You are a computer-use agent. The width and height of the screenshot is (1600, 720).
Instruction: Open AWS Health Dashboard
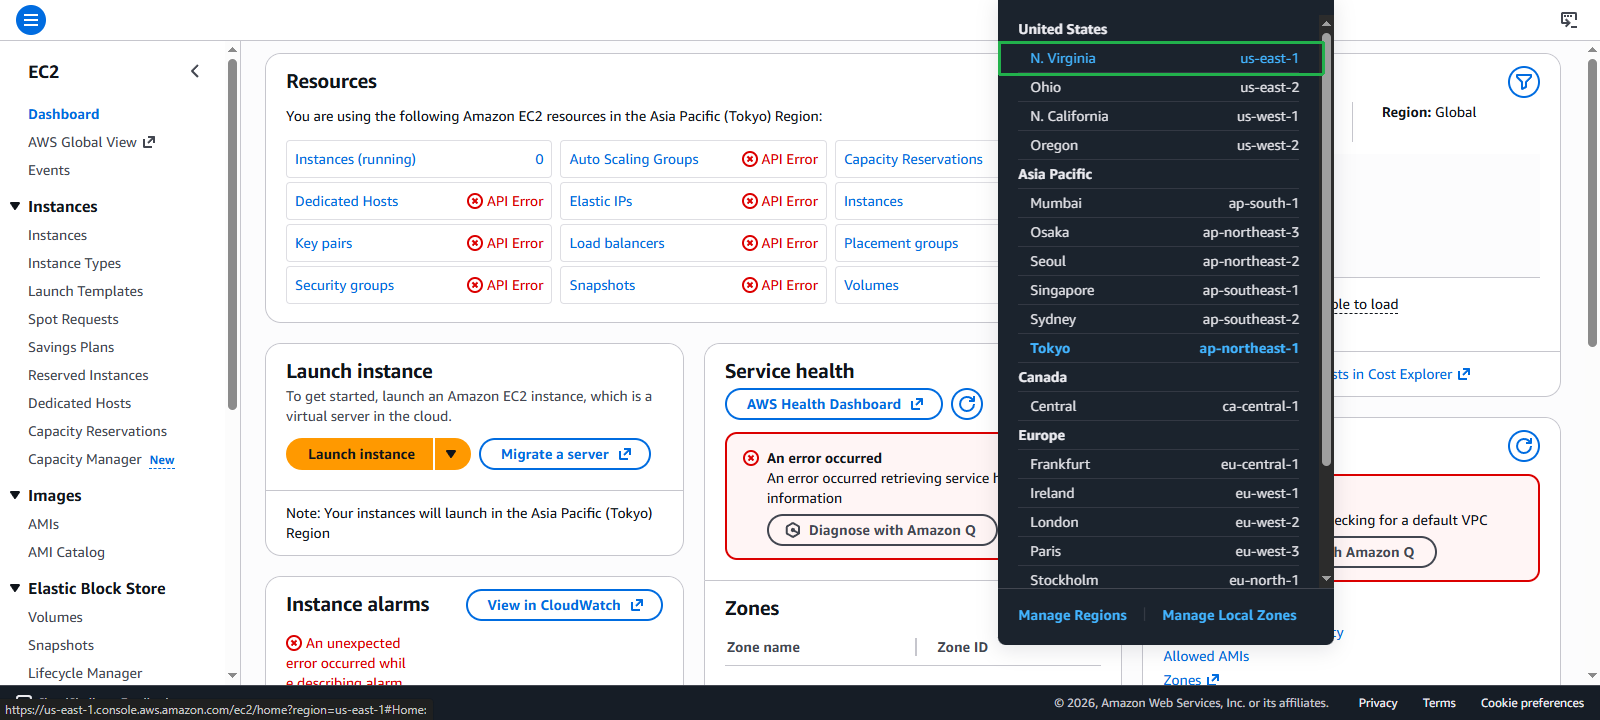pos(834,404)
